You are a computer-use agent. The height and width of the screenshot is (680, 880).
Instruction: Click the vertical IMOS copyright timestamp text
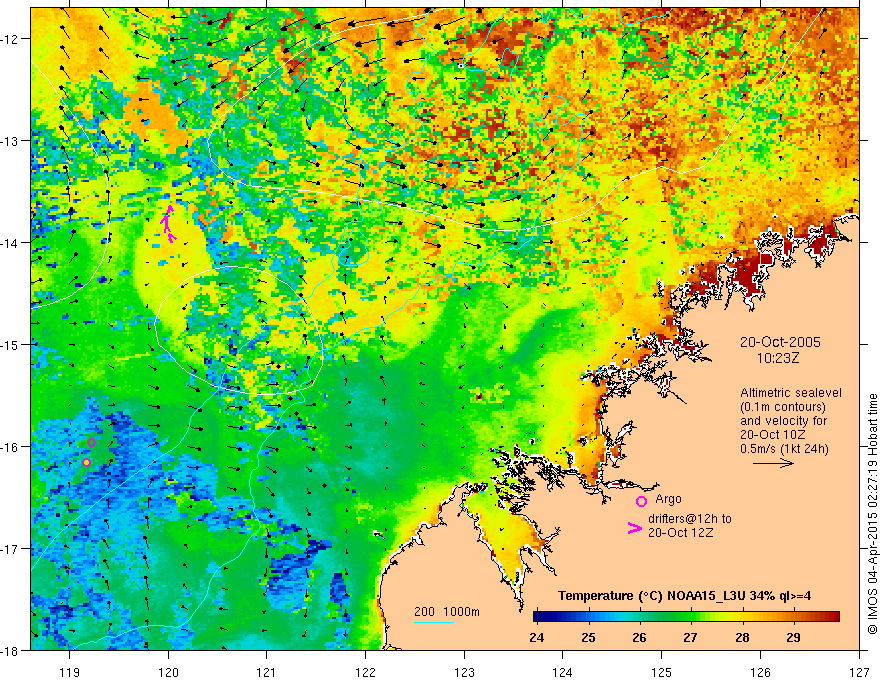click(872, 515)
